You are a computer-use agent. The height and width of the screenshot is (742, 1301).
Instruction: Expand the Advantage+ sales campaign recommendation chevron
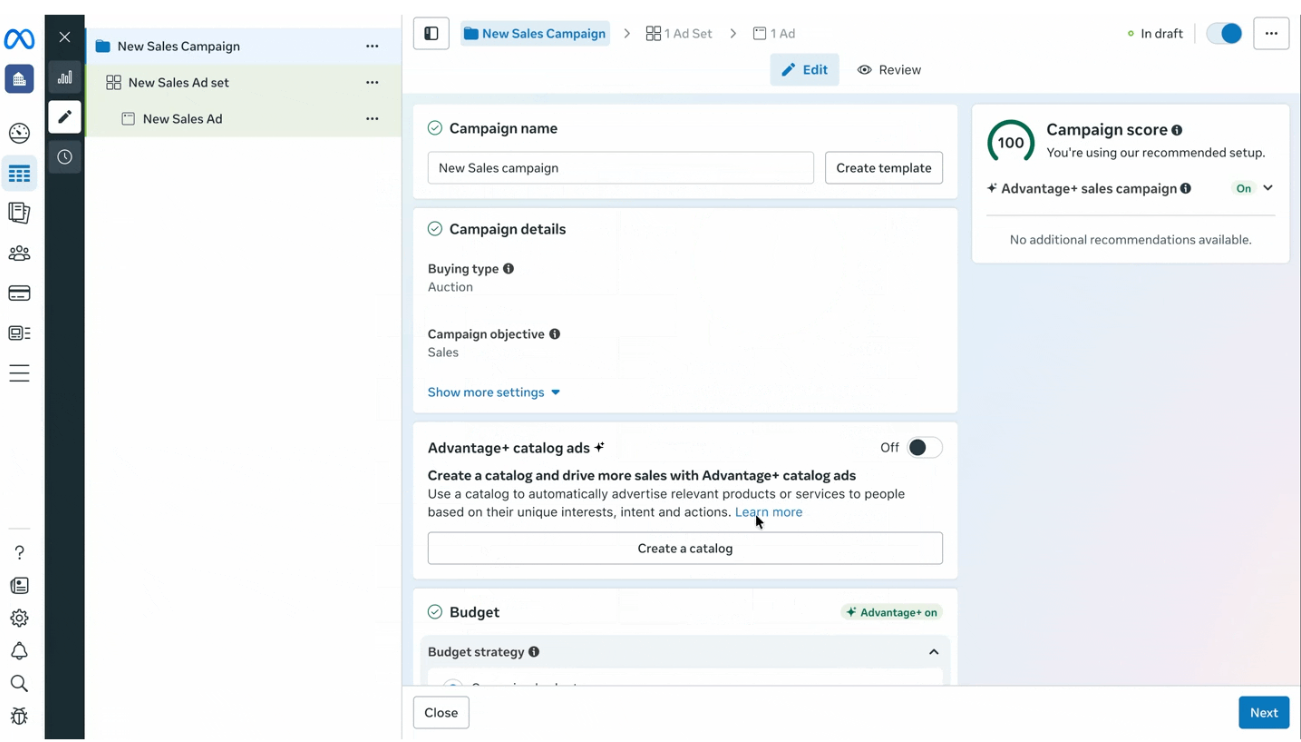pyautogui.click(x=1268, y=188)
